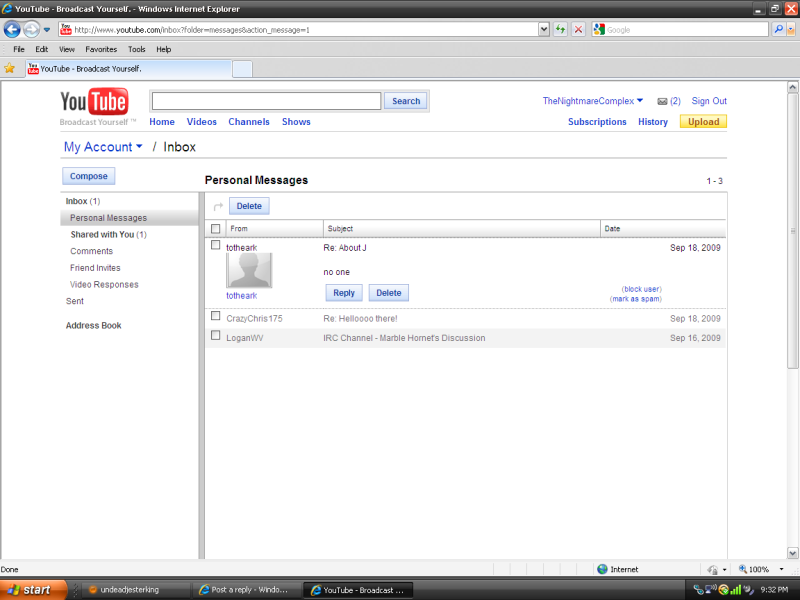Check the CrazyChris175 message checkbox
The image size is (800, 600).
[215, 316]
